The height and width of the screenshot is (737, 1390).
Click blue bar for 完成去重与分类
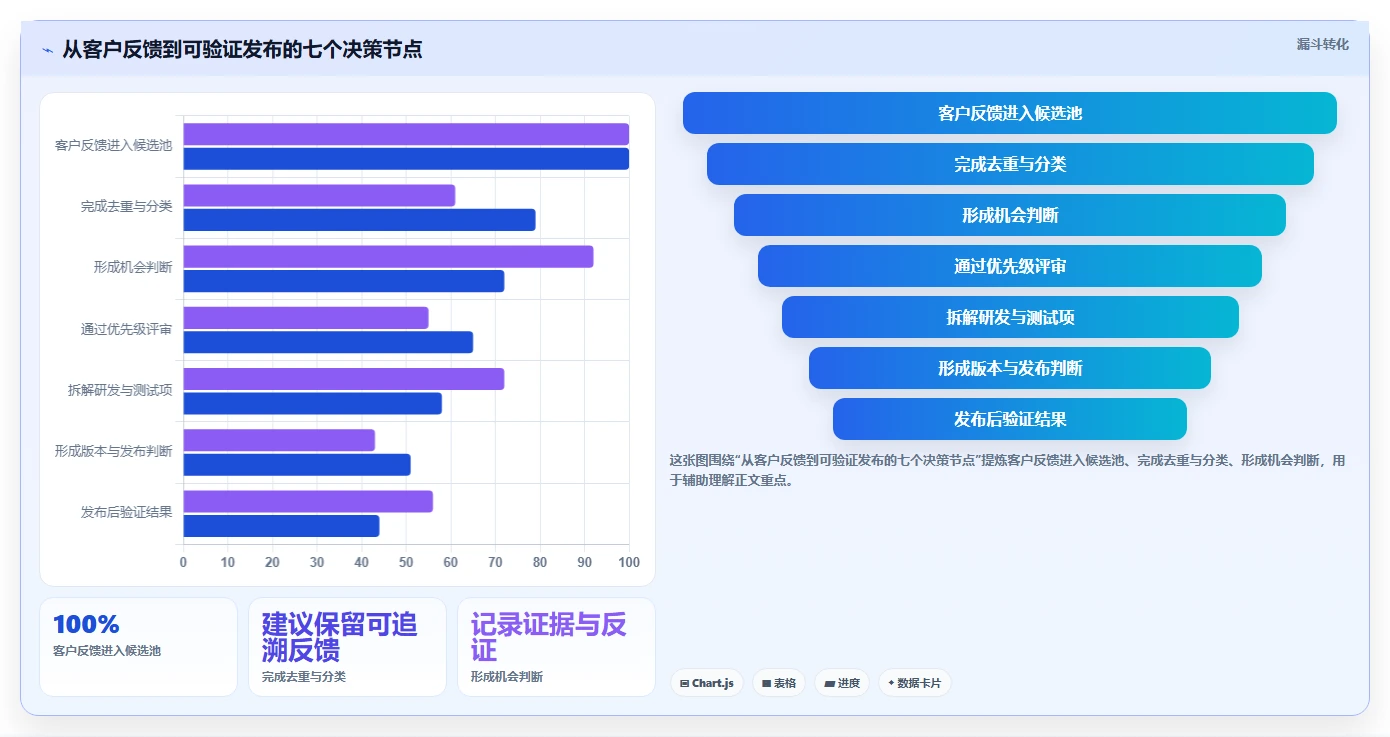pyautogui.click(x=359, y=220)
